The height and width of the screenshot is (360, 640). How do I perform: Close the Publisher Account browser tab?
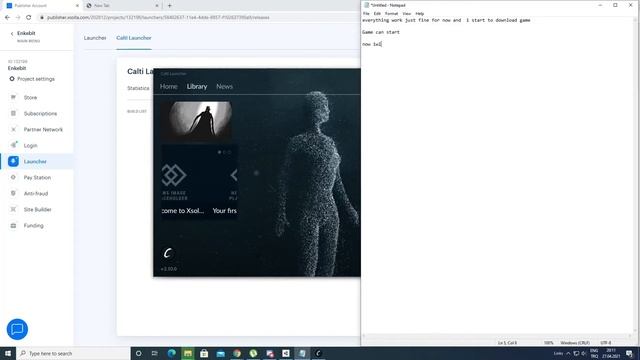pos(77,6)
